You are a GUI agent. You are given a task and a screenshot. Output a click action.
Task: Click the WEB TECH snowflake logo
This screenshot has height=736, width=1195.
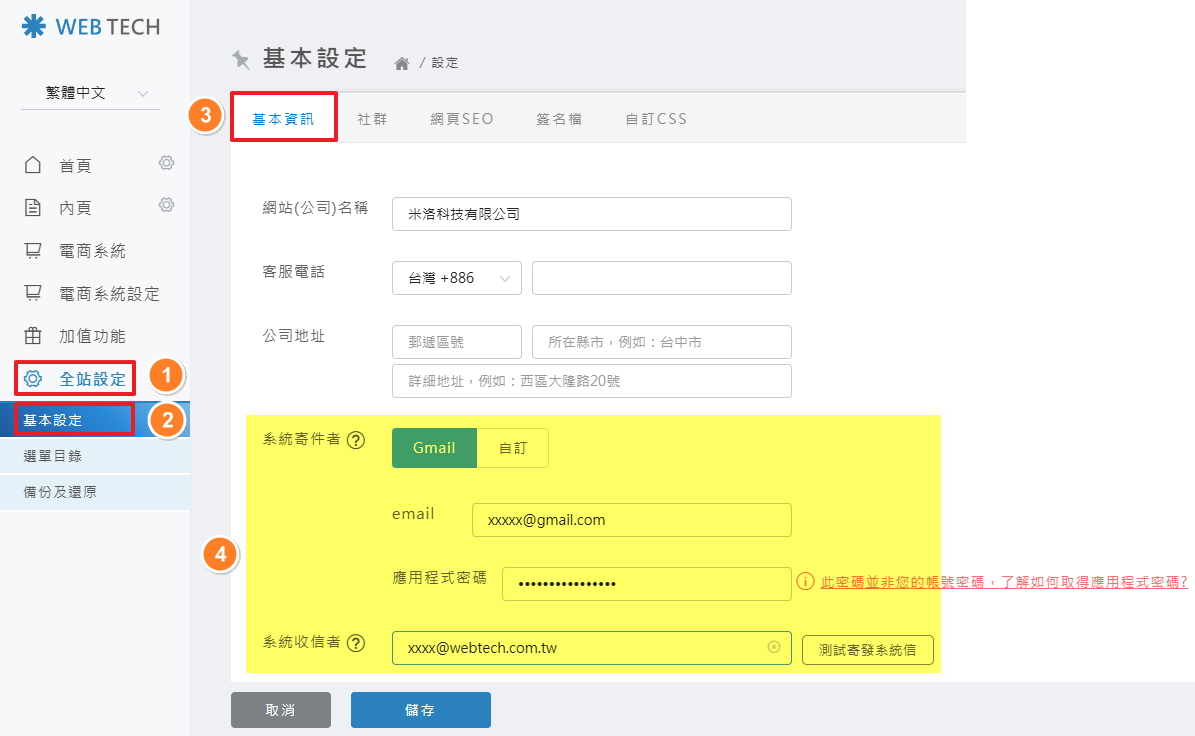click(33, 27)
